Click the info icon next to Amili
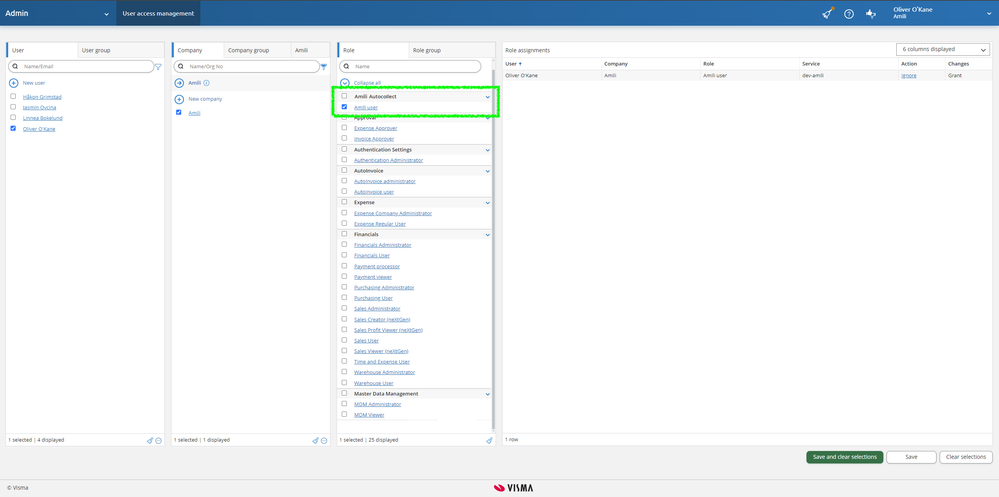This screenshot has height=497, width=999. coord(206,83)
